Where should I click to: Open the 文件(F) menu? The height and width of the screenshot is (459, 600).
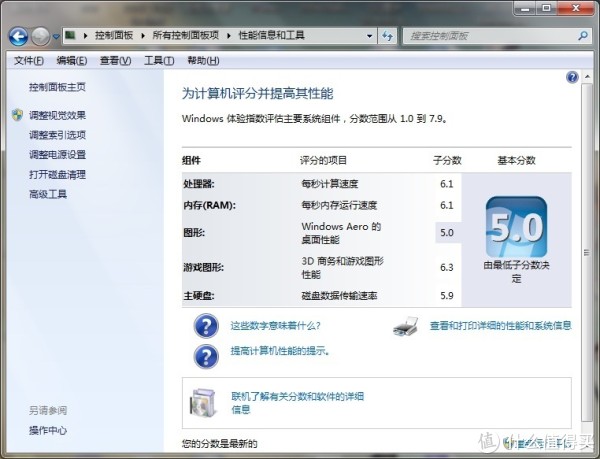[x=29, y=60]
